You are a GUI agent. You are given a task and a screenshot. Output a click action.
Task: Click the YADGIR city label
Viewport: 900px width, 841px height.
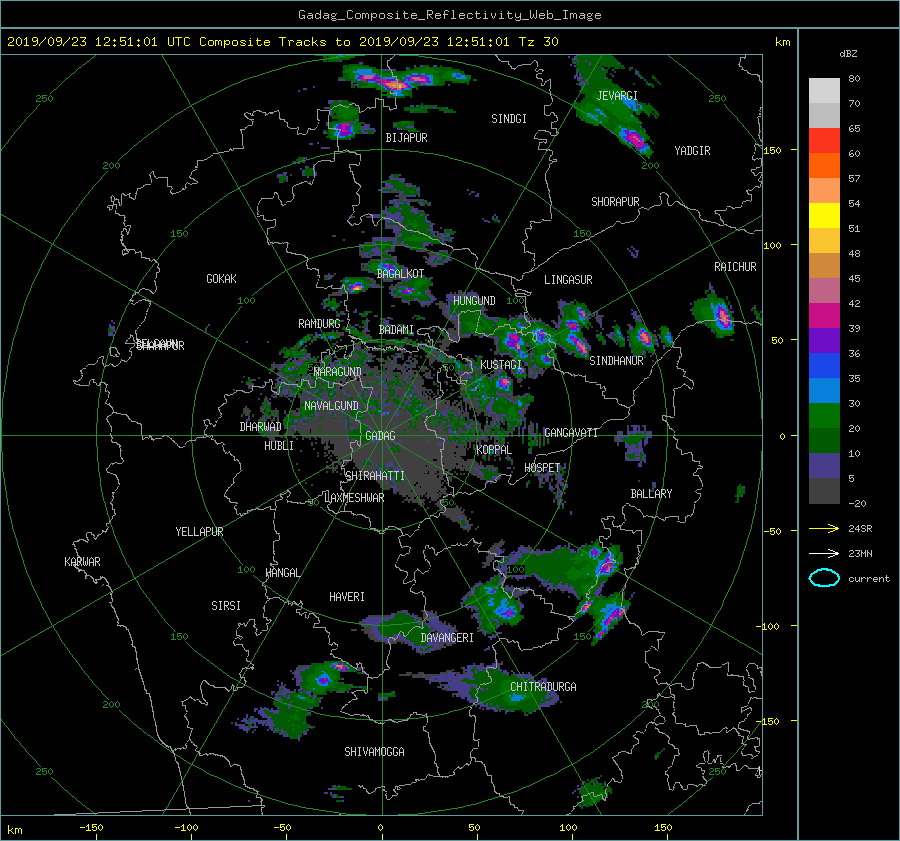[692, 150]
